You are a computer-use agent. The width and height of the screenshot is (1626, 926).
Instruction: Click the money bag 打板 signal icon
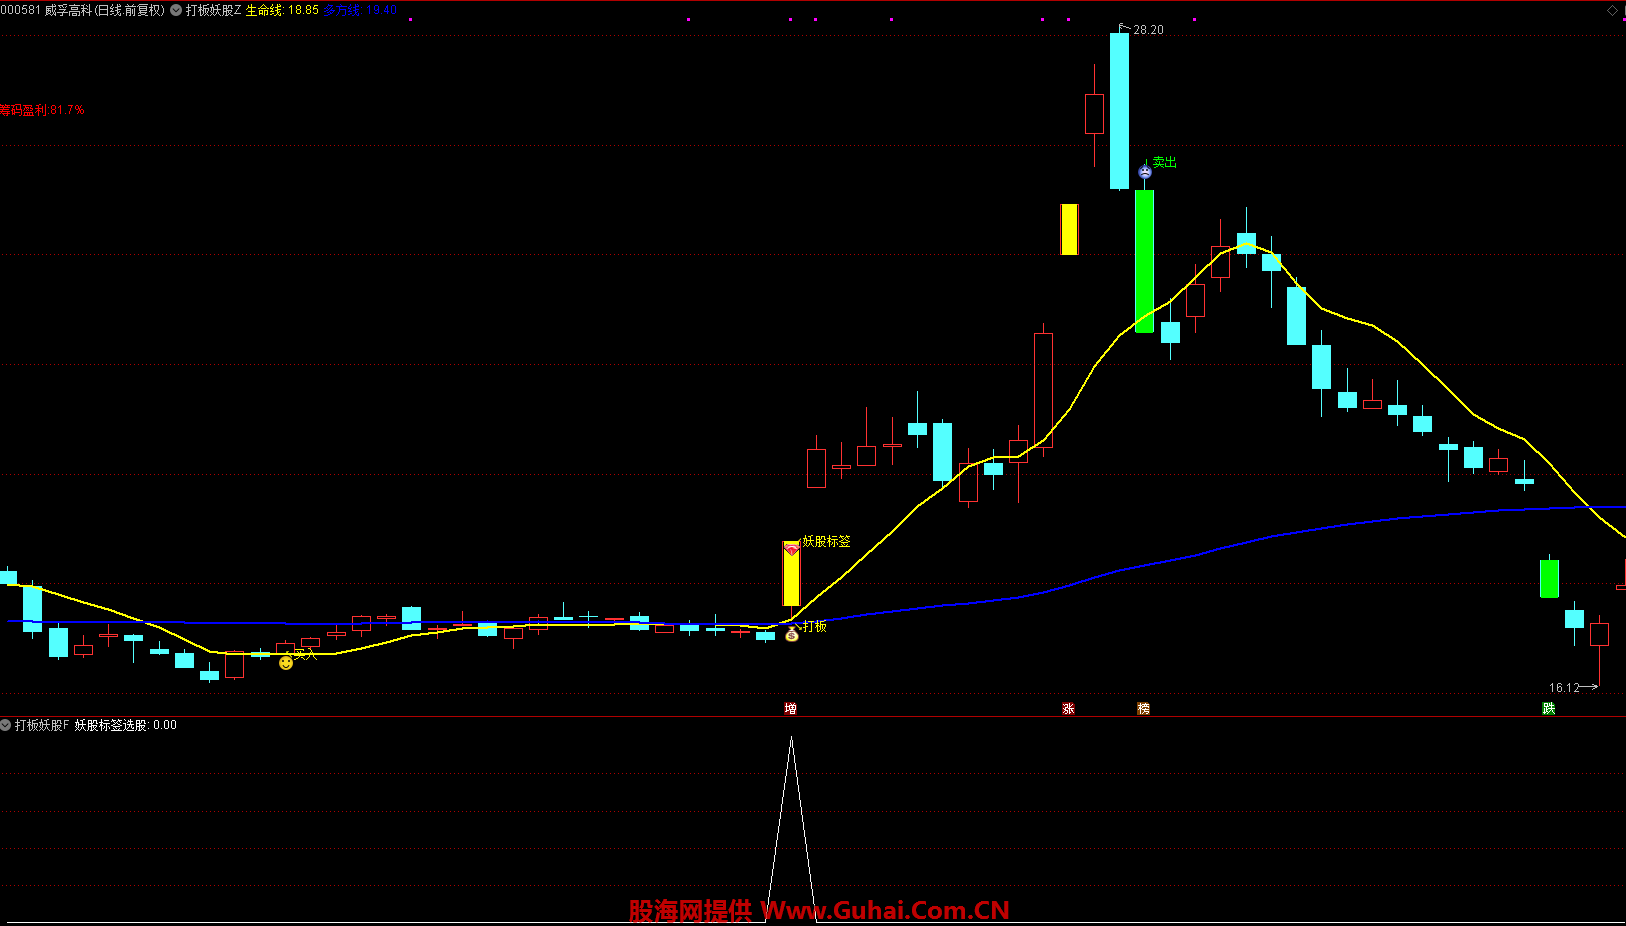click(792, 634)
